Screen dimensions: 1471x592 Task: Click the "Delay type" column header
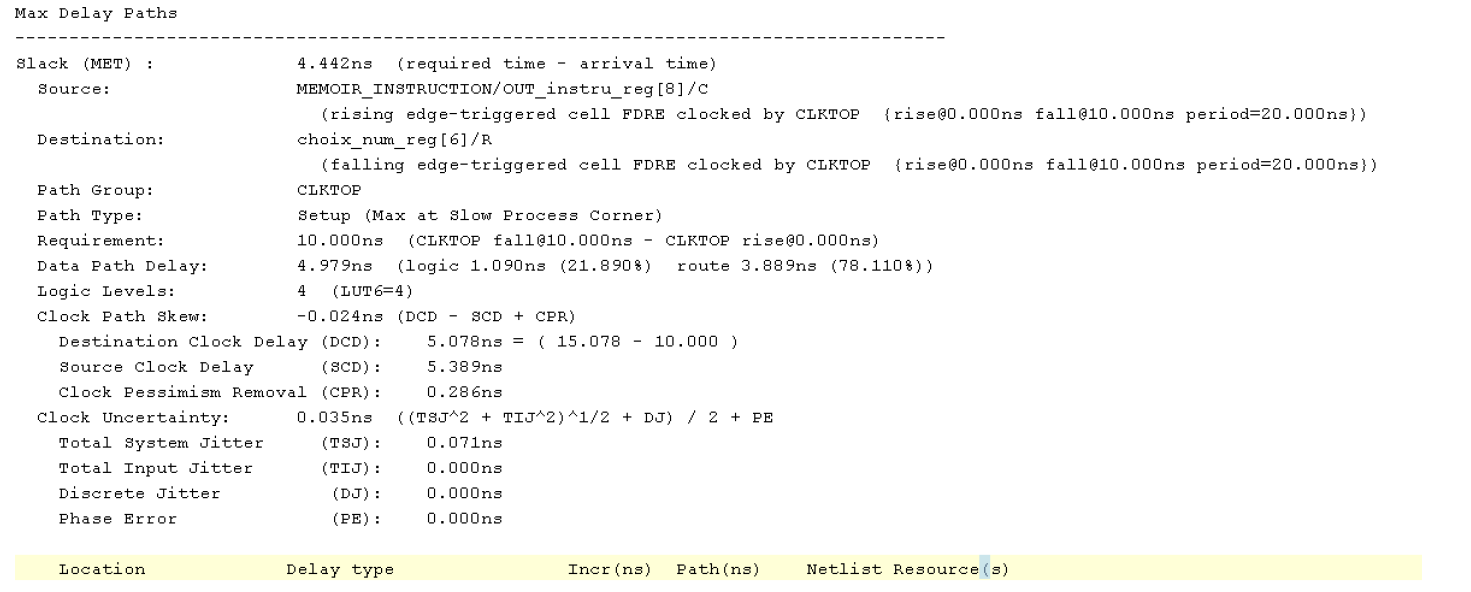point(340,570)
